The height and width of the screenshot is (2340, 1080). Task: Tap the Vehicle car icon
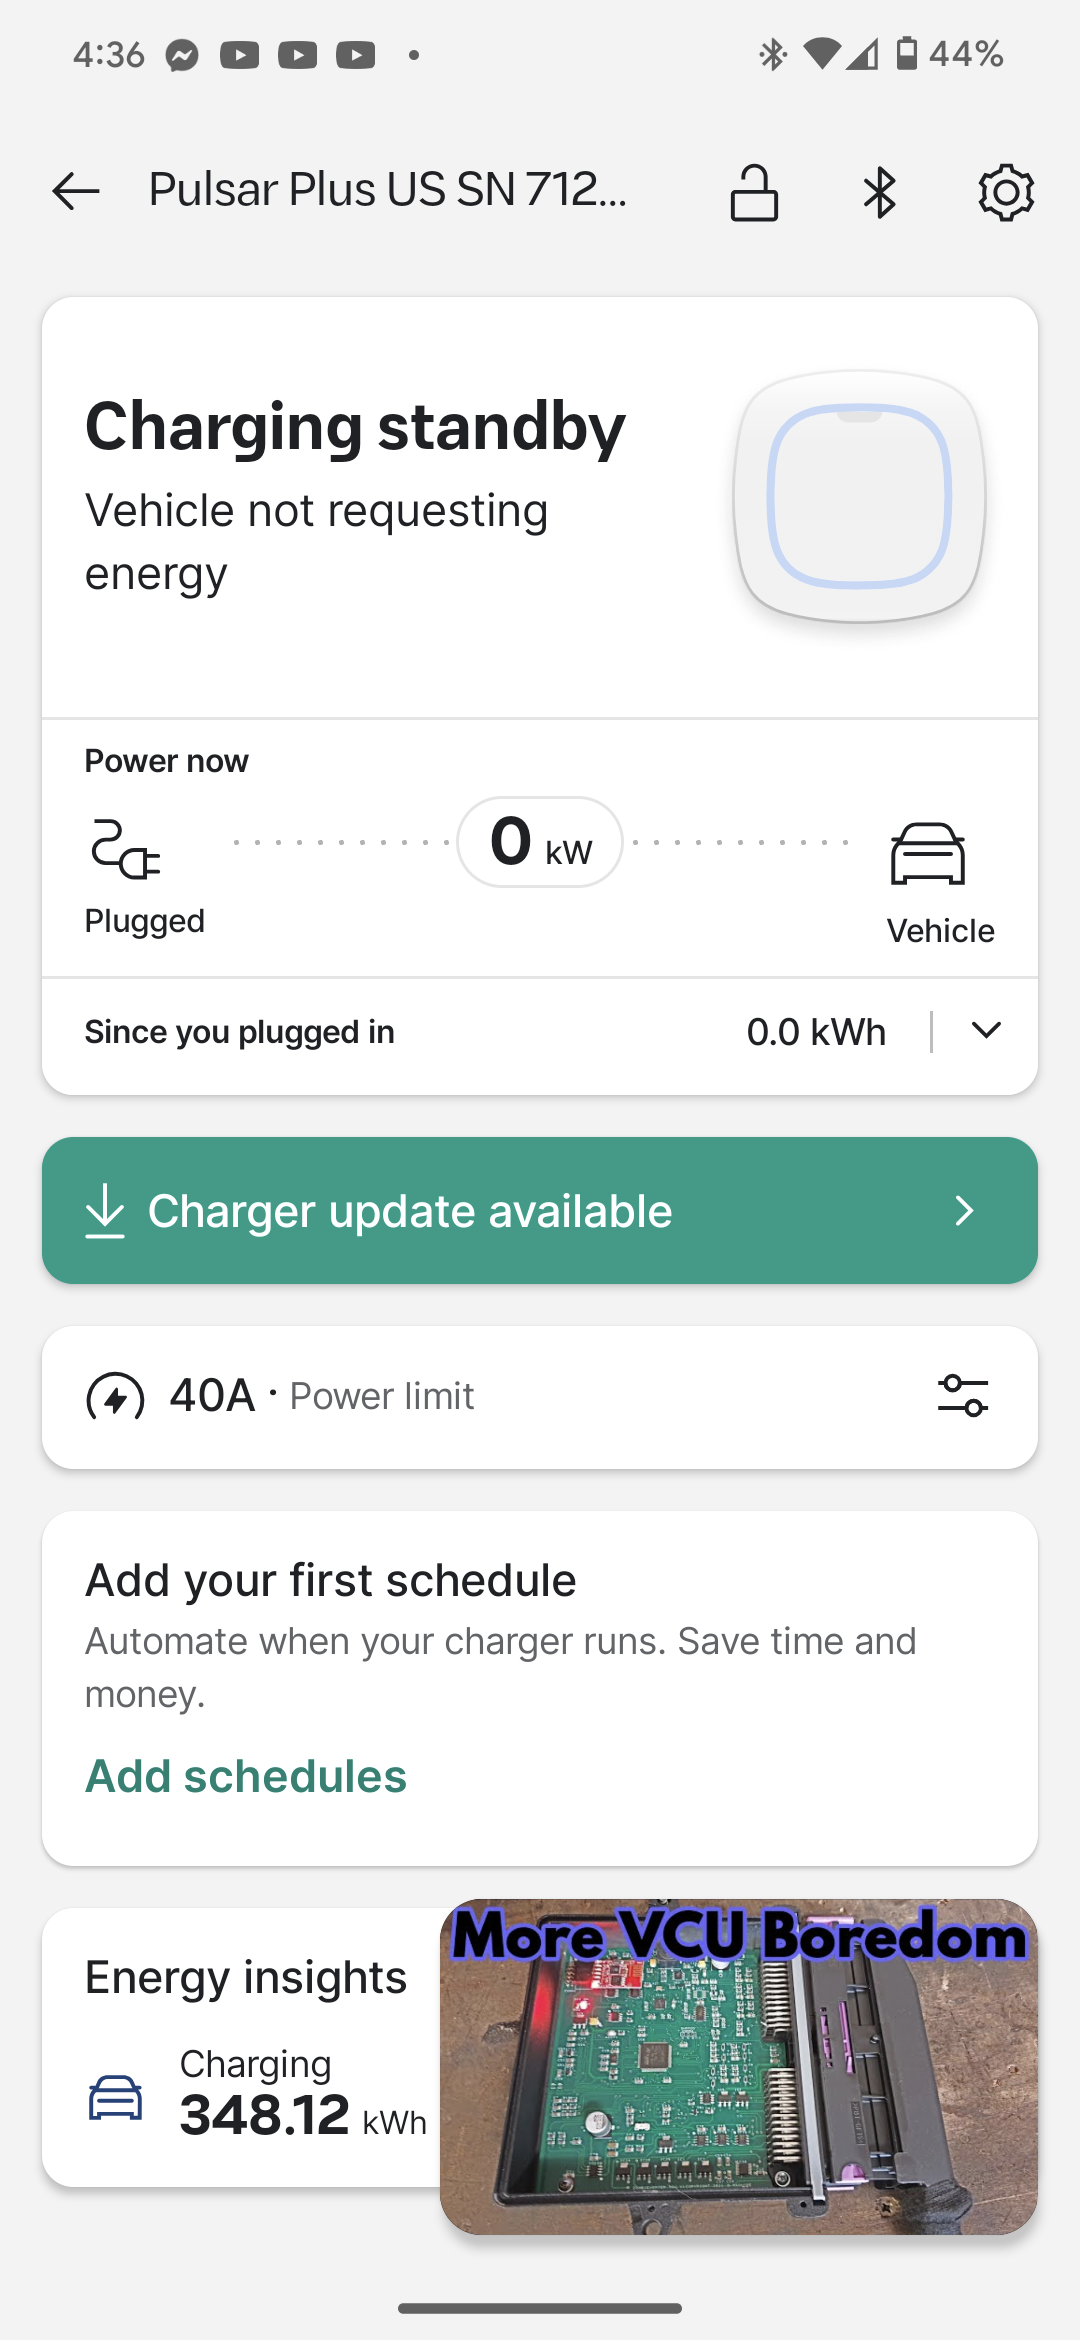[928, 854]
